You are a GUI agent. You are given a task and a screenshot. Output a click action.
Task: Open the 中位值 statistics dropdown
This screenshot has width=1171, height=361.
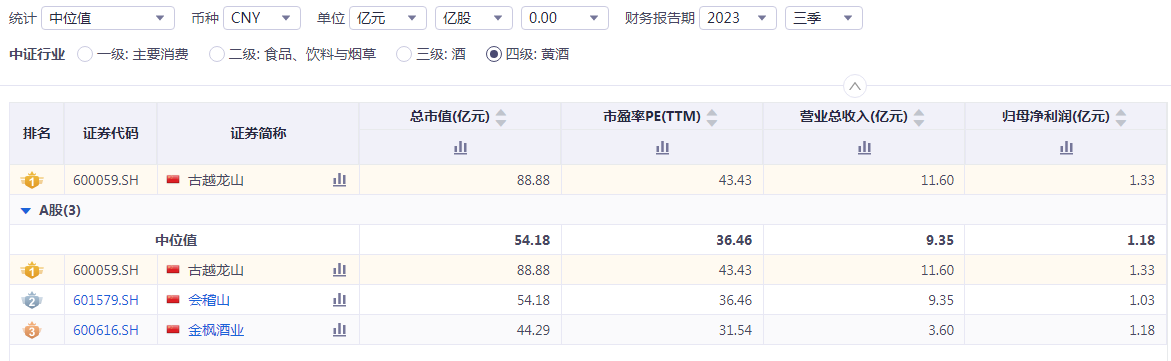coord(108,18)
